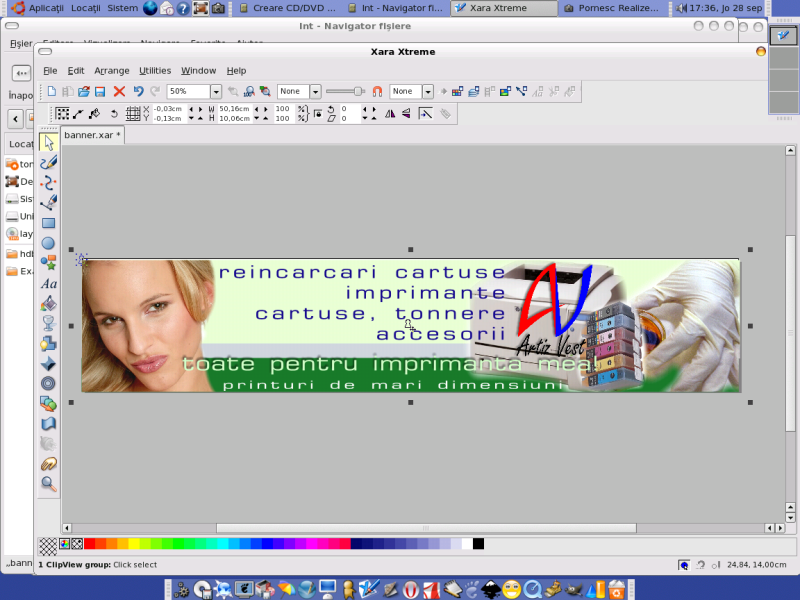This screenshot has height=600, width=800.
Task: Select the Freehand and Brush tool
Action: [48, 163]
